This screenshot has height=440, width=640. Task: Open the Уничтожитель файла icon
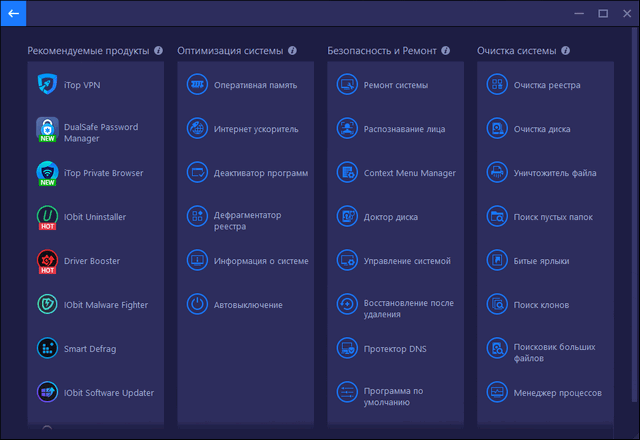click(497, 172)
